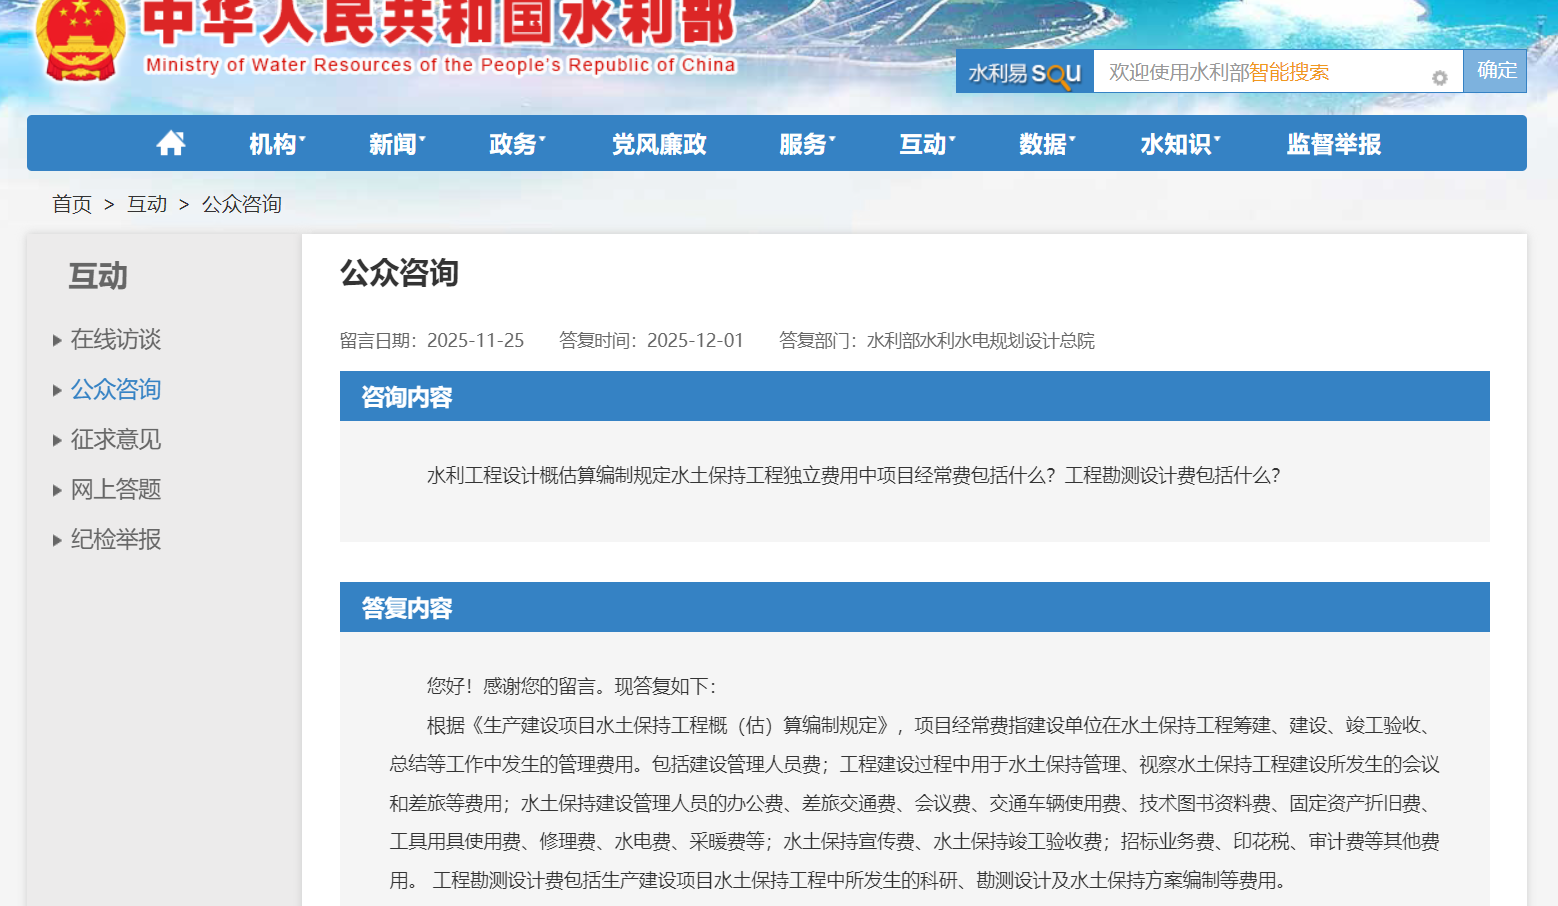The image size is (1558, 906).
Task: Expand the 政务 dropdown menu
Action: (516, 144)
